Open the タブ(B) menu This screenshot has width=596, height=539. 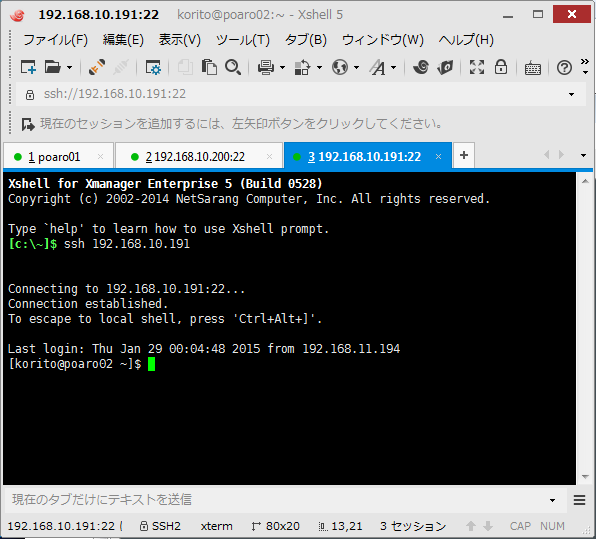pos(306,40)
